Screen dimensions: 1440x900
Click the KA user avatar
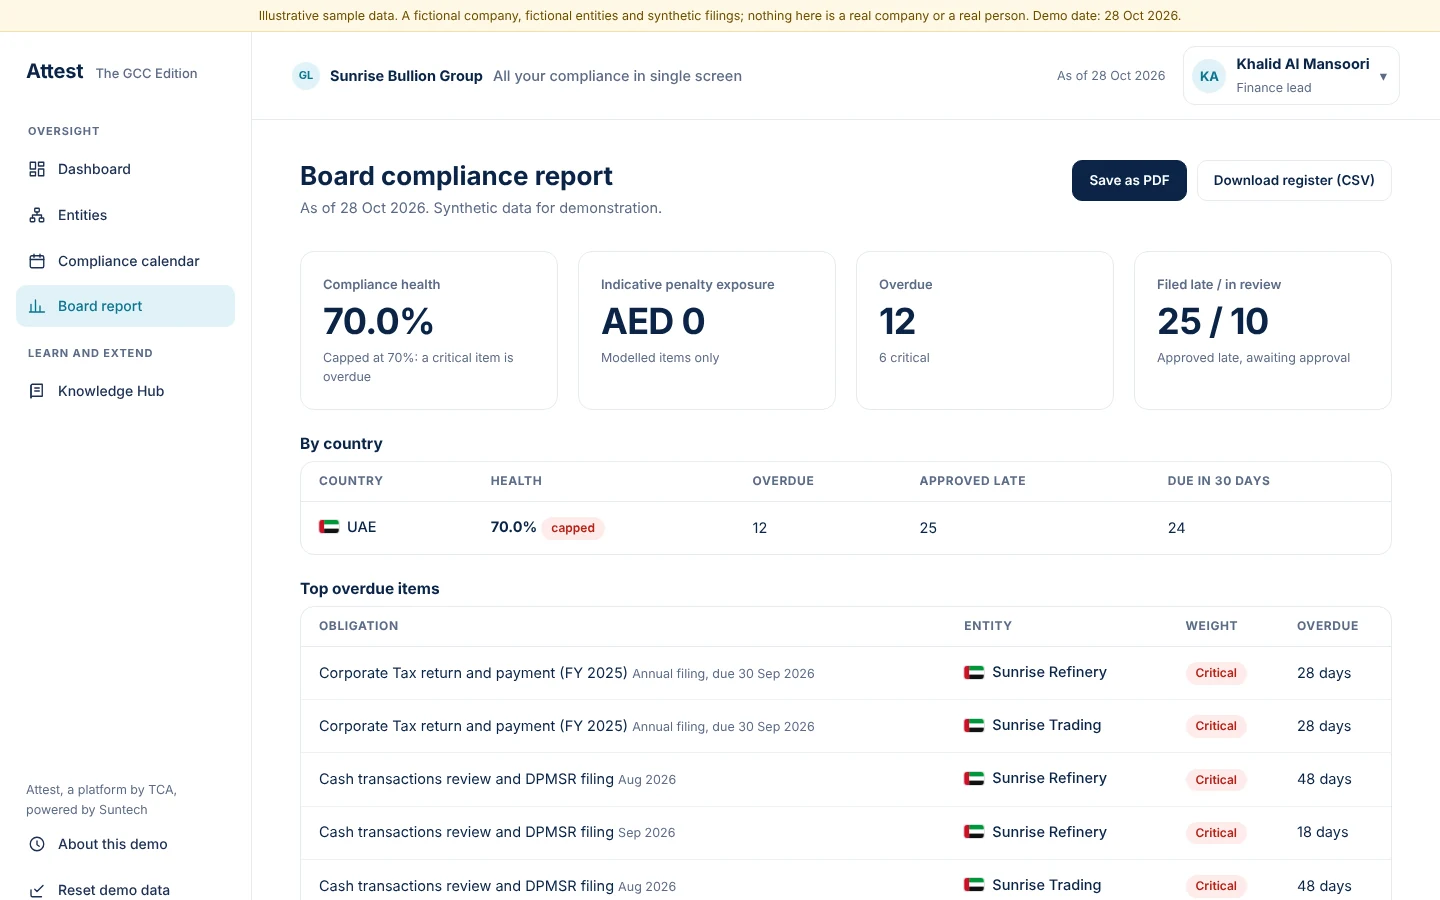(1209, 76)
